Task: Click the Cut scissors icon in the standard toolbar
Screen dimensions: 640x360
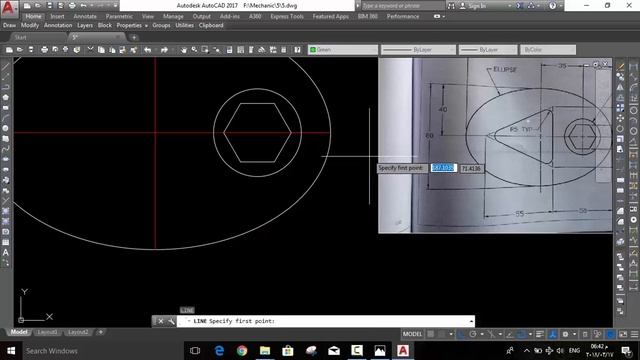Action: 90,50
